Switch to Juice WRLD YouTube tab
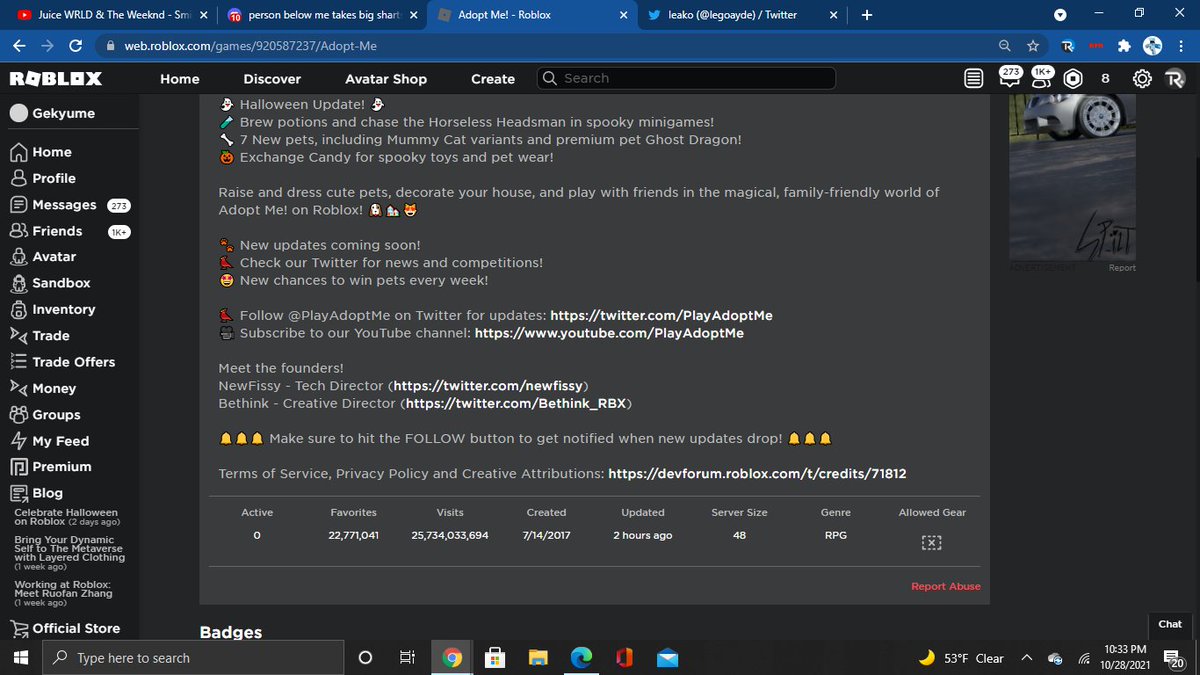Image resolution: width=1200 pixels, height=675 pixels. coord(114,15)
